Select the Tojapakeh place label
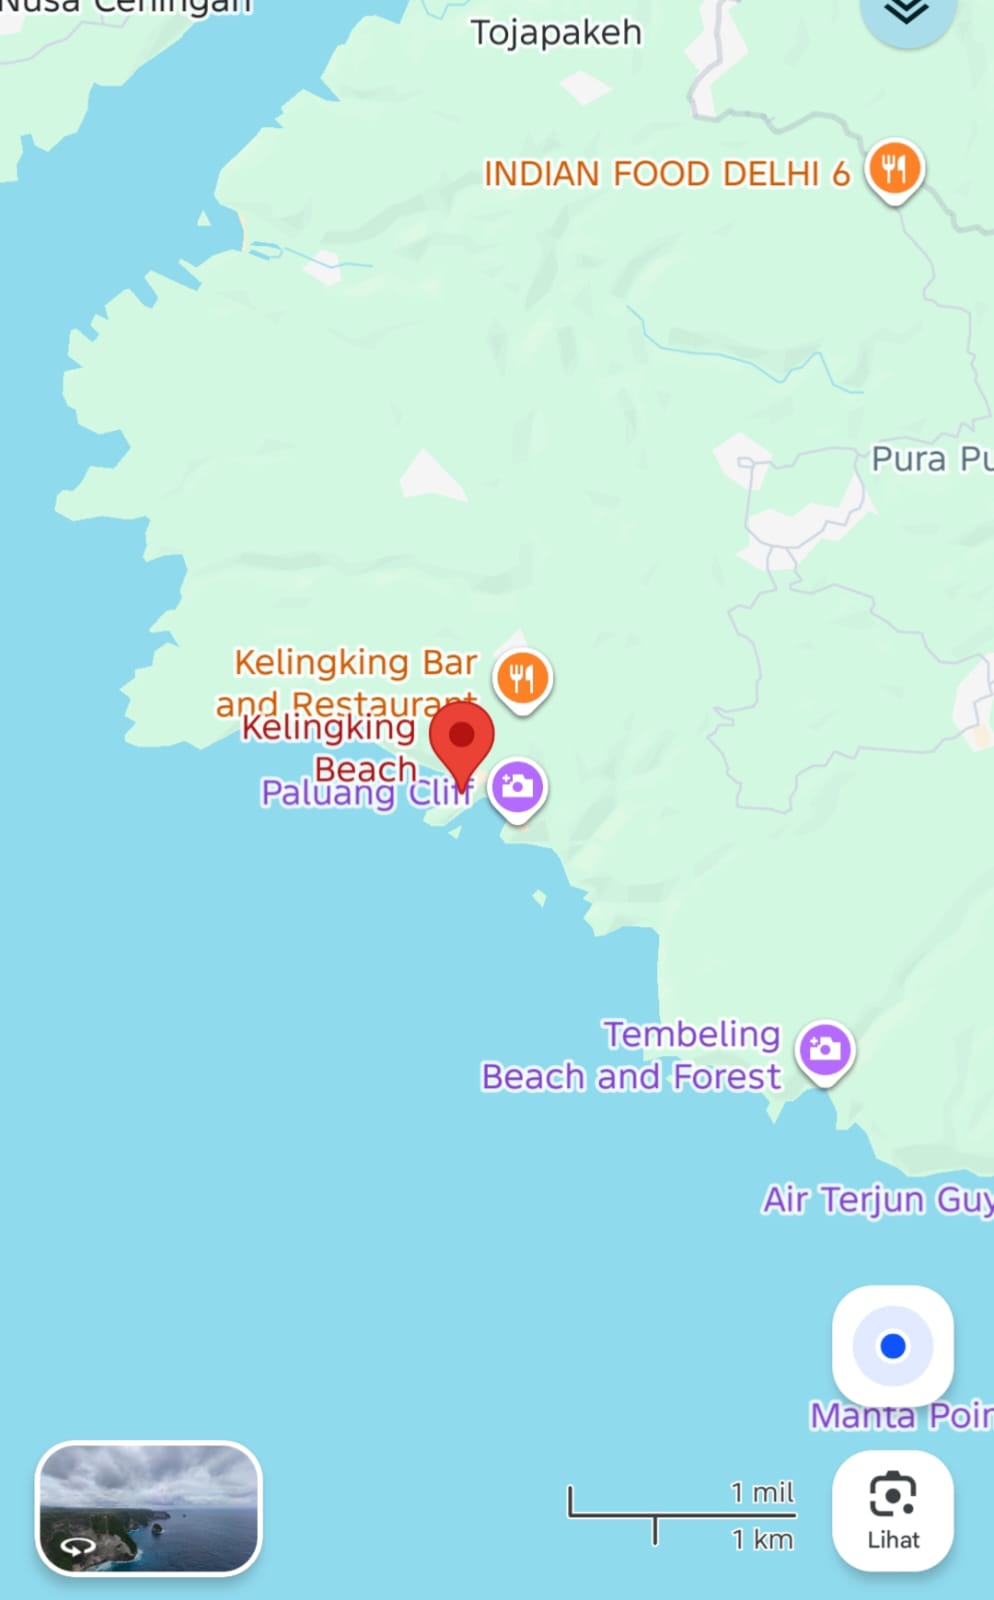The image size is (994, 1600). click(556, 33)
